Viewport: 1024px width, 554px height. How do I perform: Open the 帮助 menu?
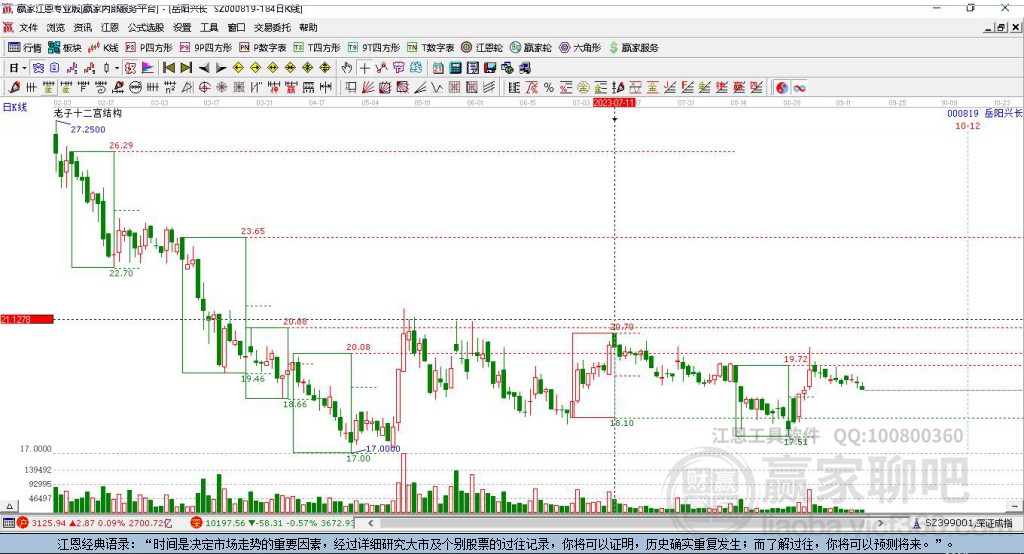[x=308, y=27]
